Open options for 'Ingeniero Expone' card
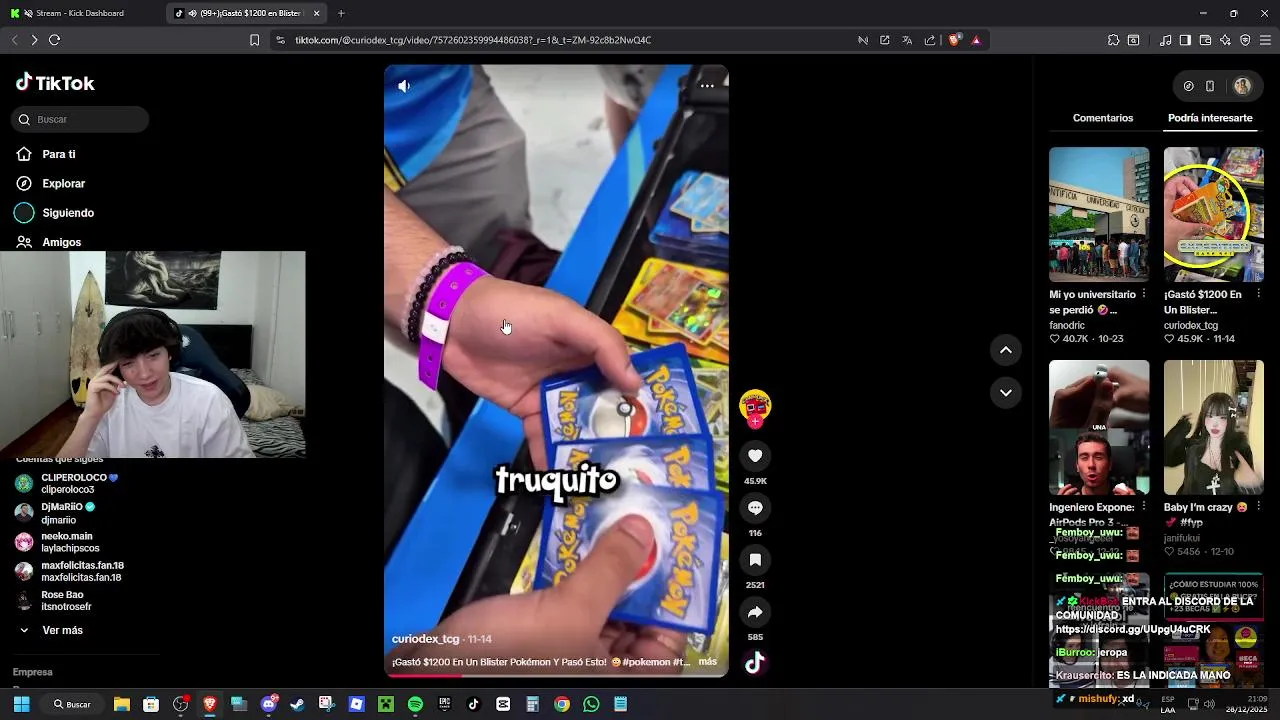This screenshot has height=720, width=1280. (x=1144, y=507)
